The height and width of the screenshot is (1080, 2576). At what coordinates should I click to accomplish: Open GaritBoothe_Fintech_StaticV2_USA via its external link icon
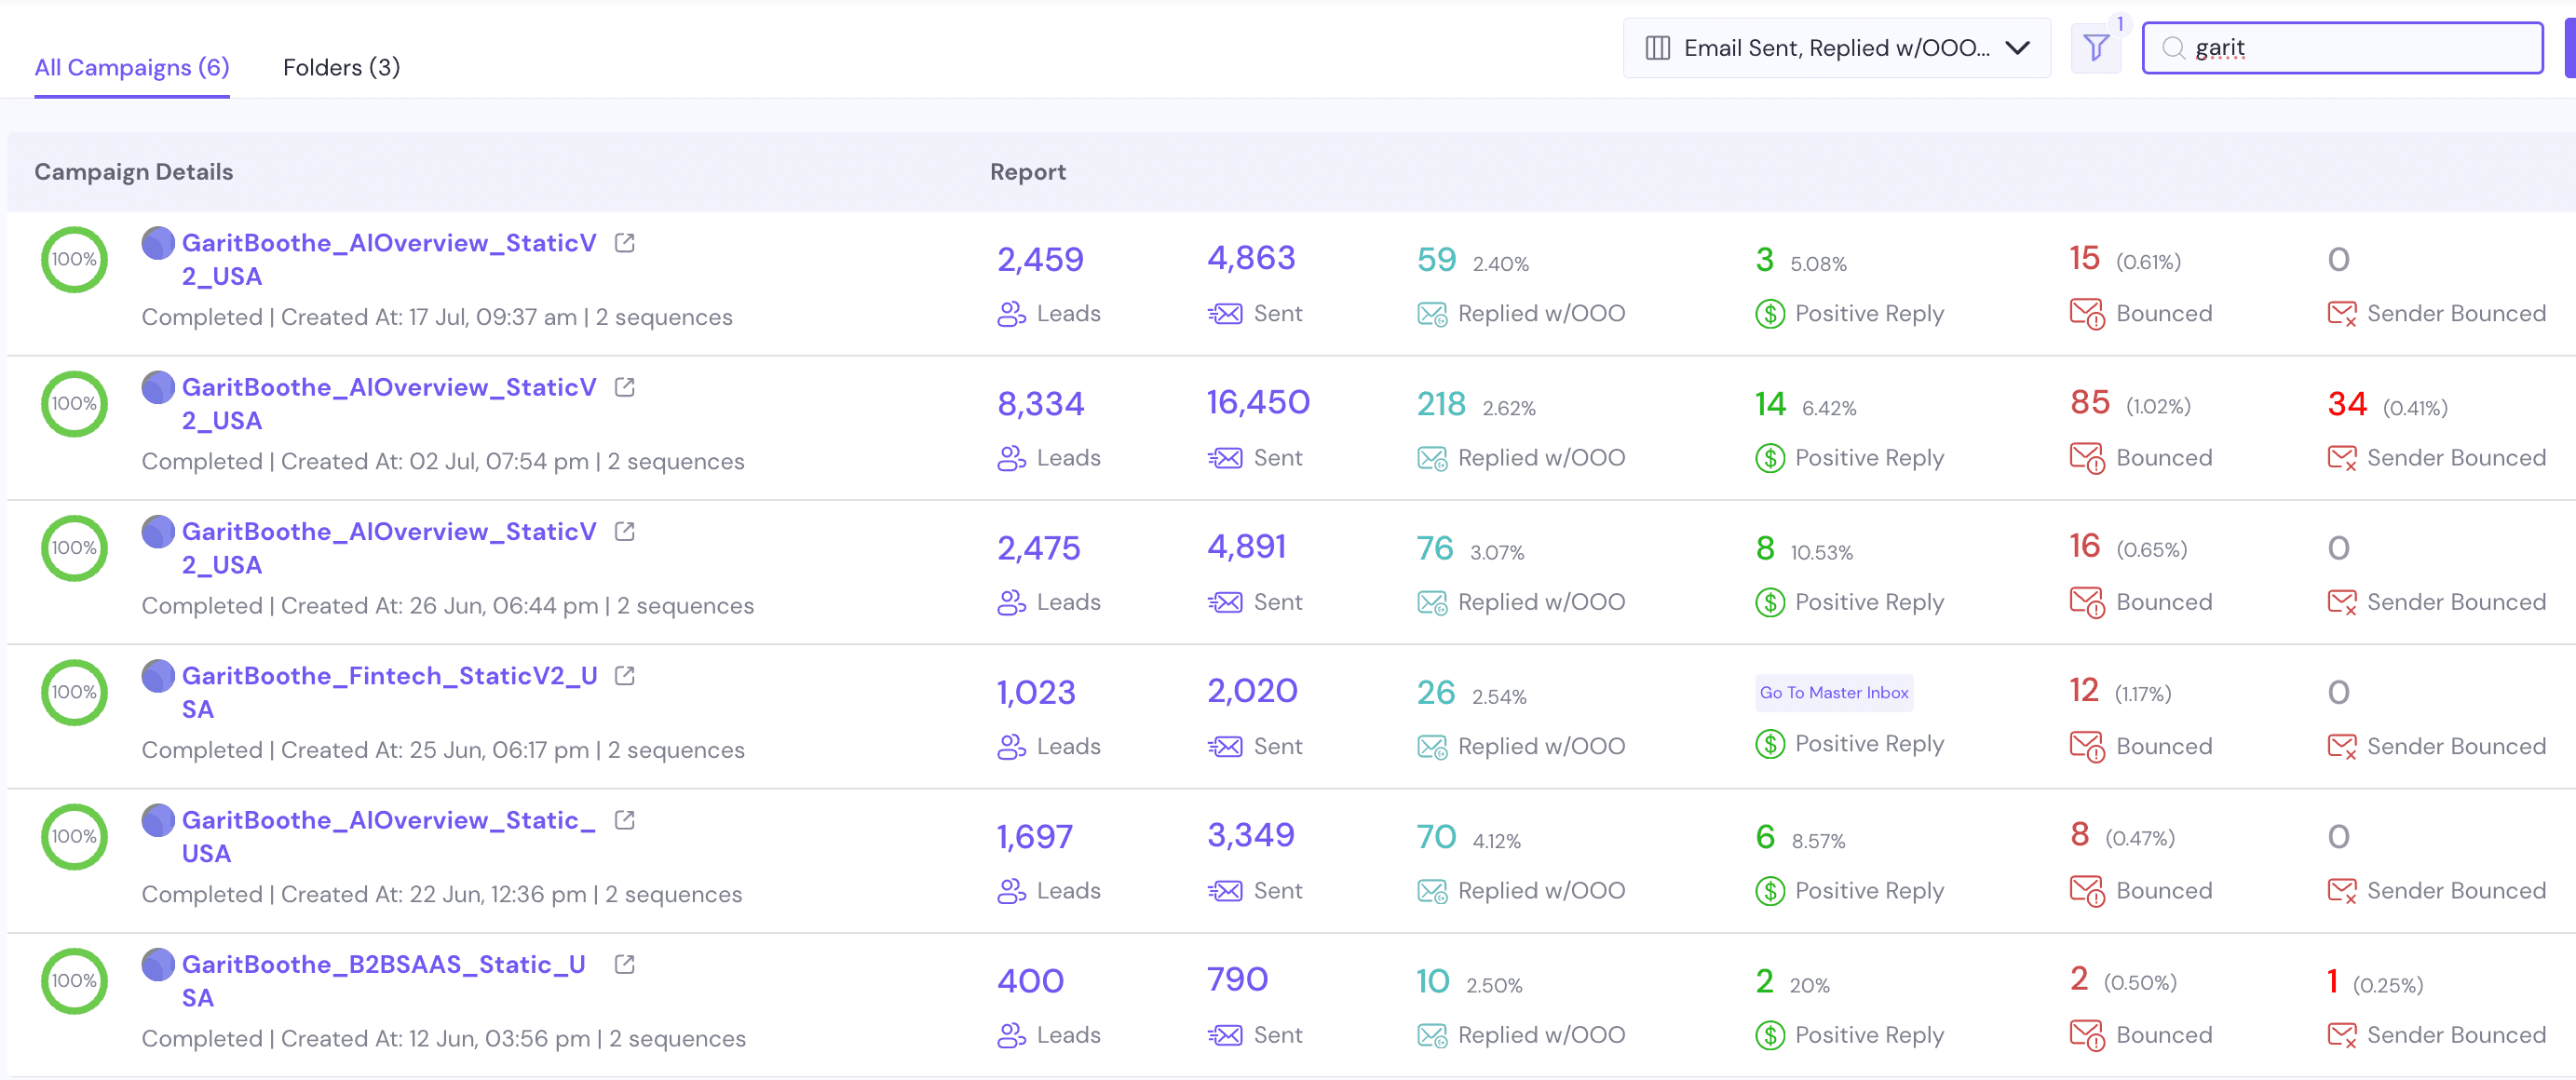[625, 675]
